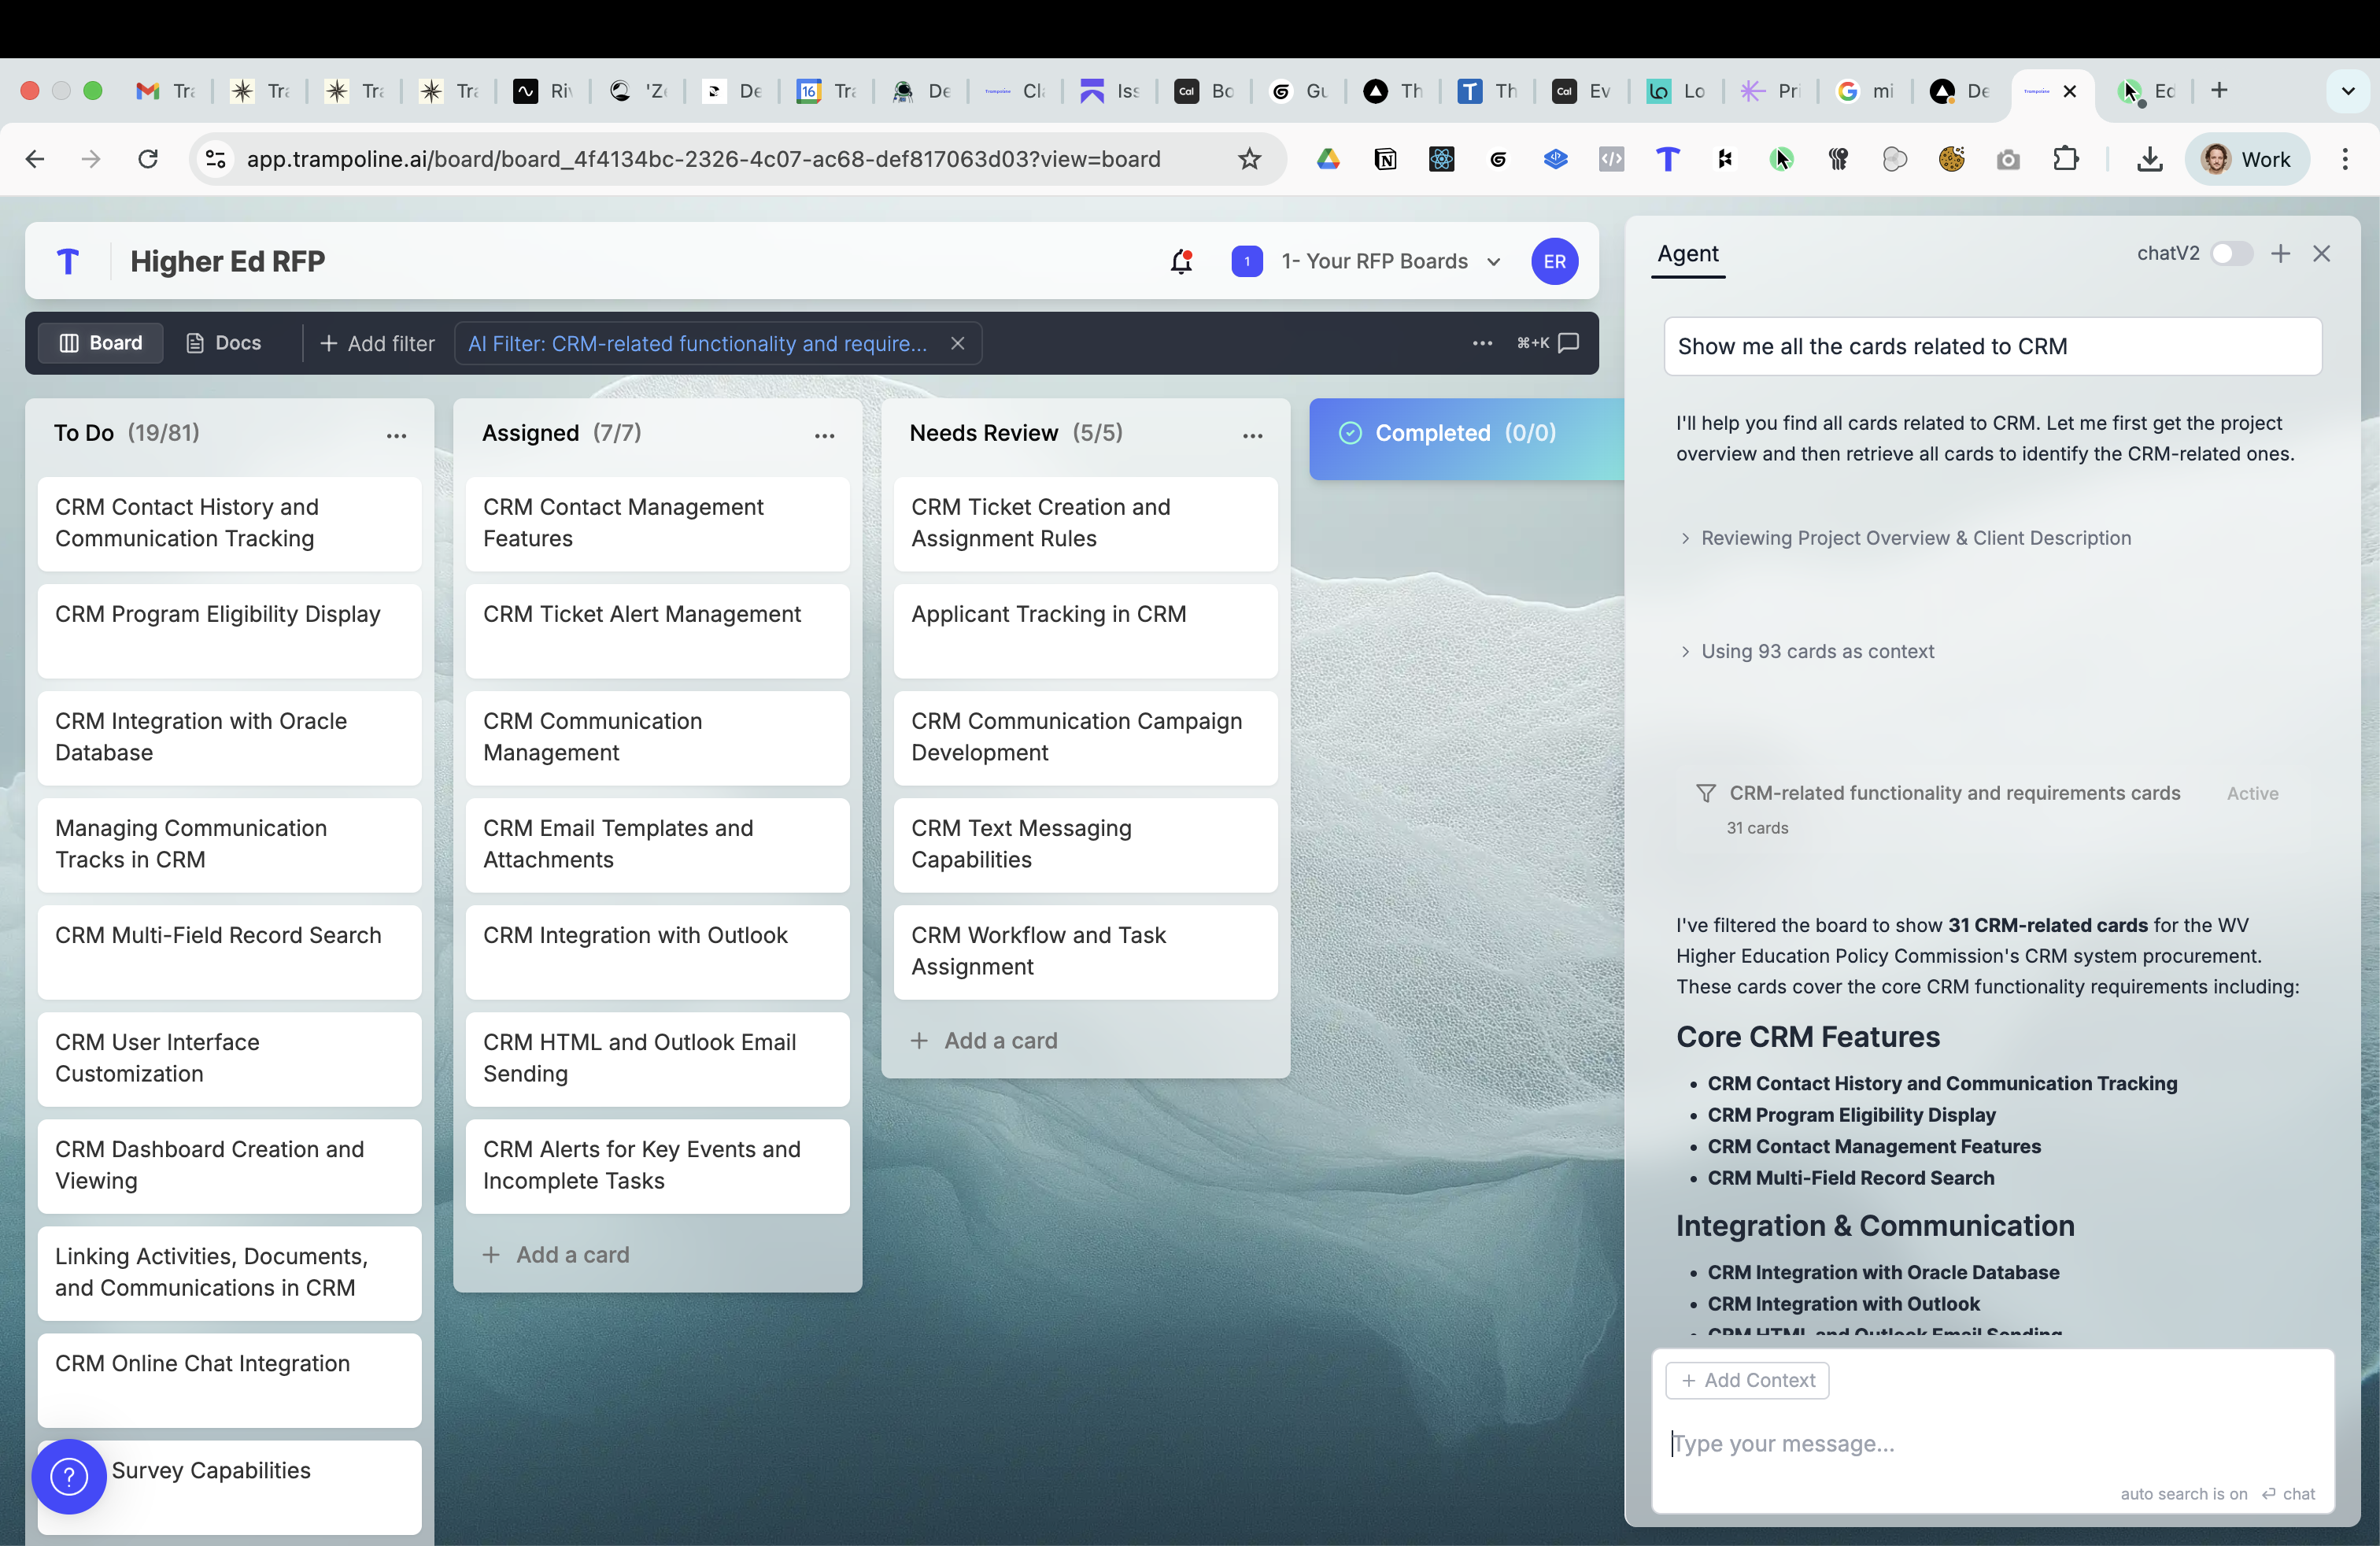This screenshot has width=2380, height=1546.
Task: Click Add Context button
Action: click(1747, 1379)
